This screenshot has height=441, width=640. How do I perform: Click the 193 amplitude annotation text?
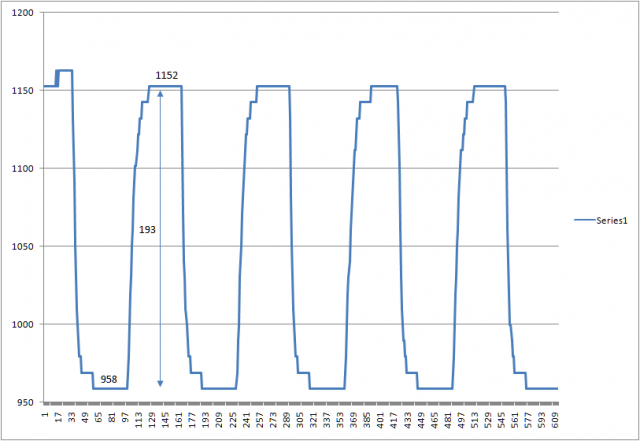148,229
